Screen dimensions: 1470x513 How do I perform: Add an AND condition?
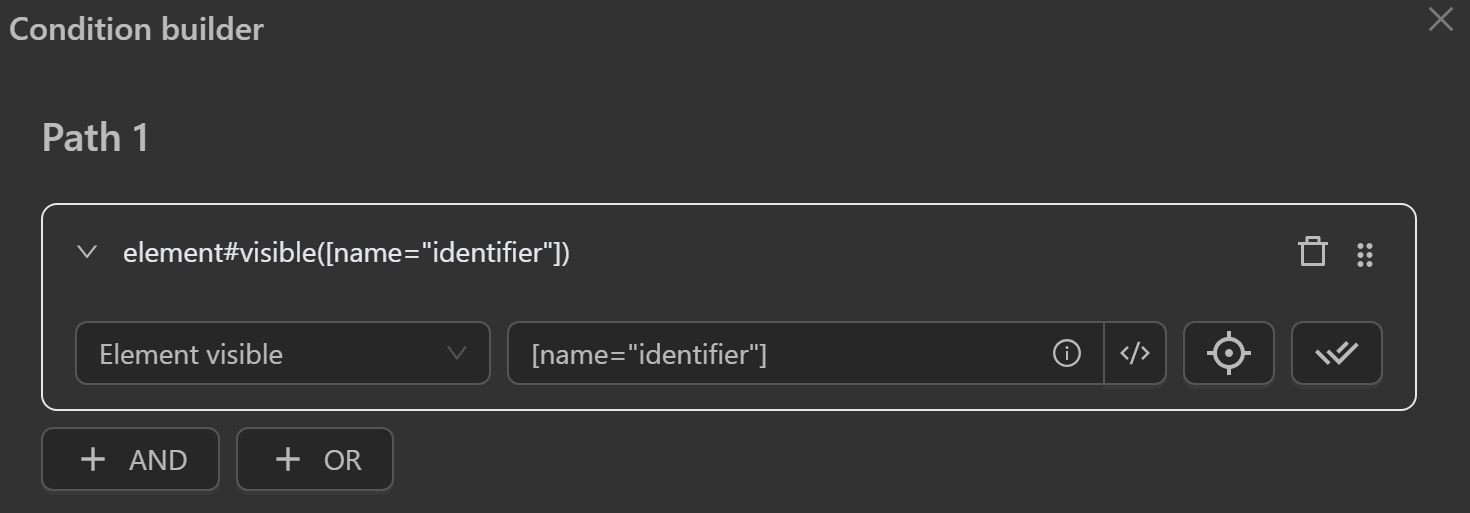point(130,459)
